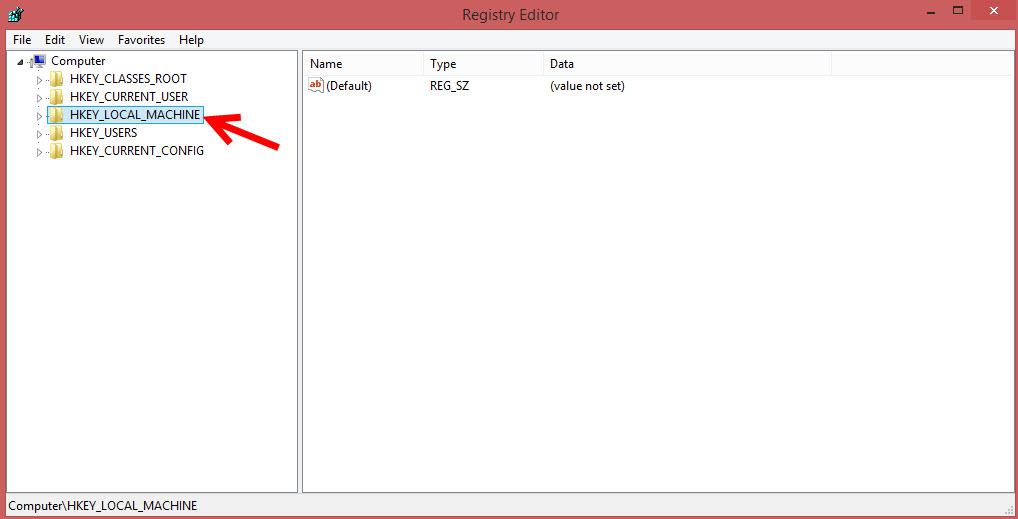This screenshot has width=1018, height=519.
Task: Select HKEY_CURRENT_USER in the tree
Action: click(x=129, y=97)
